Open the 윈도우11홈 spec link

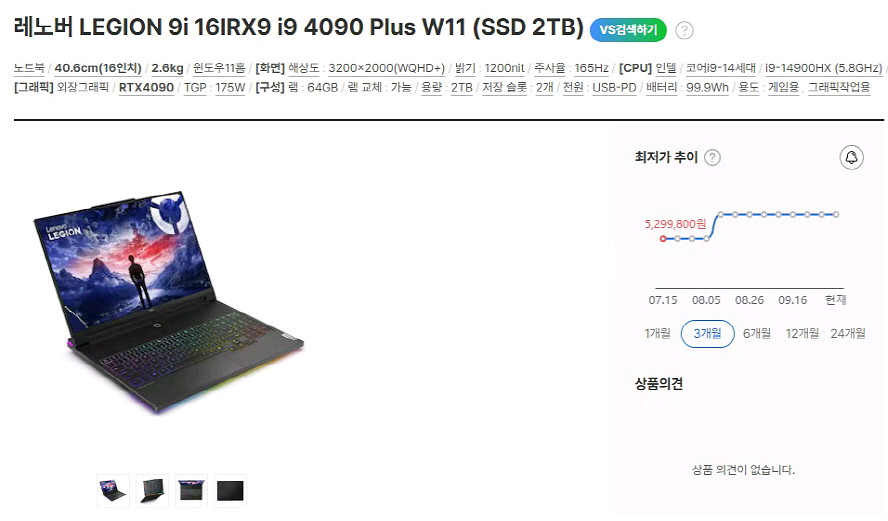tap(219, 68)
